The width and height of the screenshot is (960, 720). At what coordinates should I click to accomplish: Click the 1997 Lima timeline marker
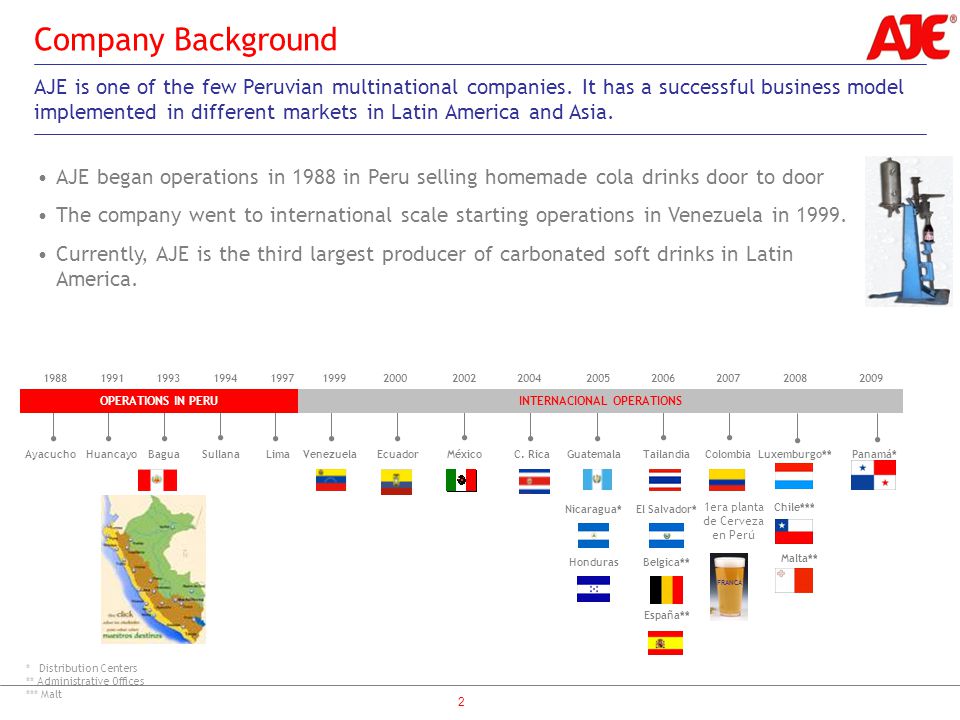click(276, 438)
